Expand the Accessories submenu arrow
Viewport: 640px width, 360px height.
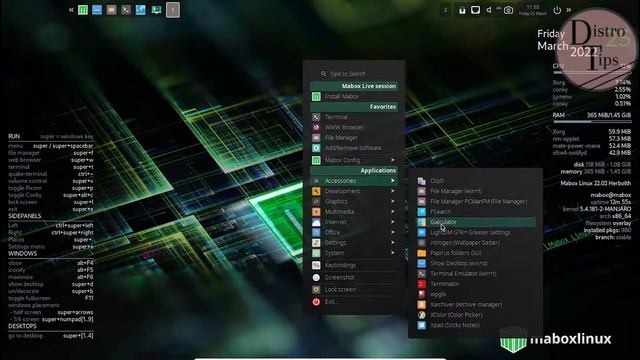[393, 180]
